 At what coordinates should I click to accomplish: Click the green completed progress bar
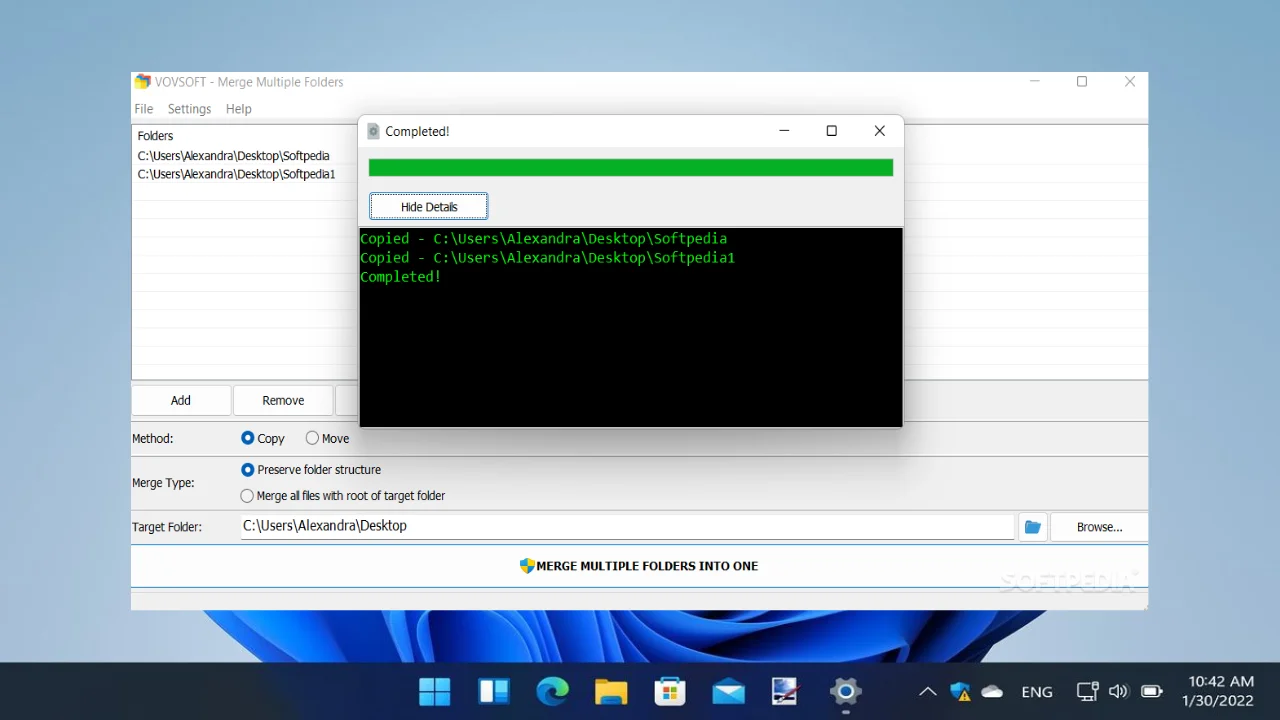point(631,168)
